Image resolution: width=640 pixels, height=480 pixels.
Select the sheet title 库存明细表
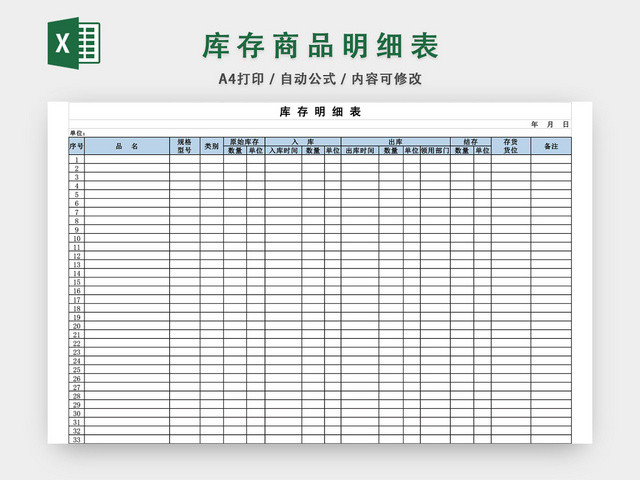(320, 111)
